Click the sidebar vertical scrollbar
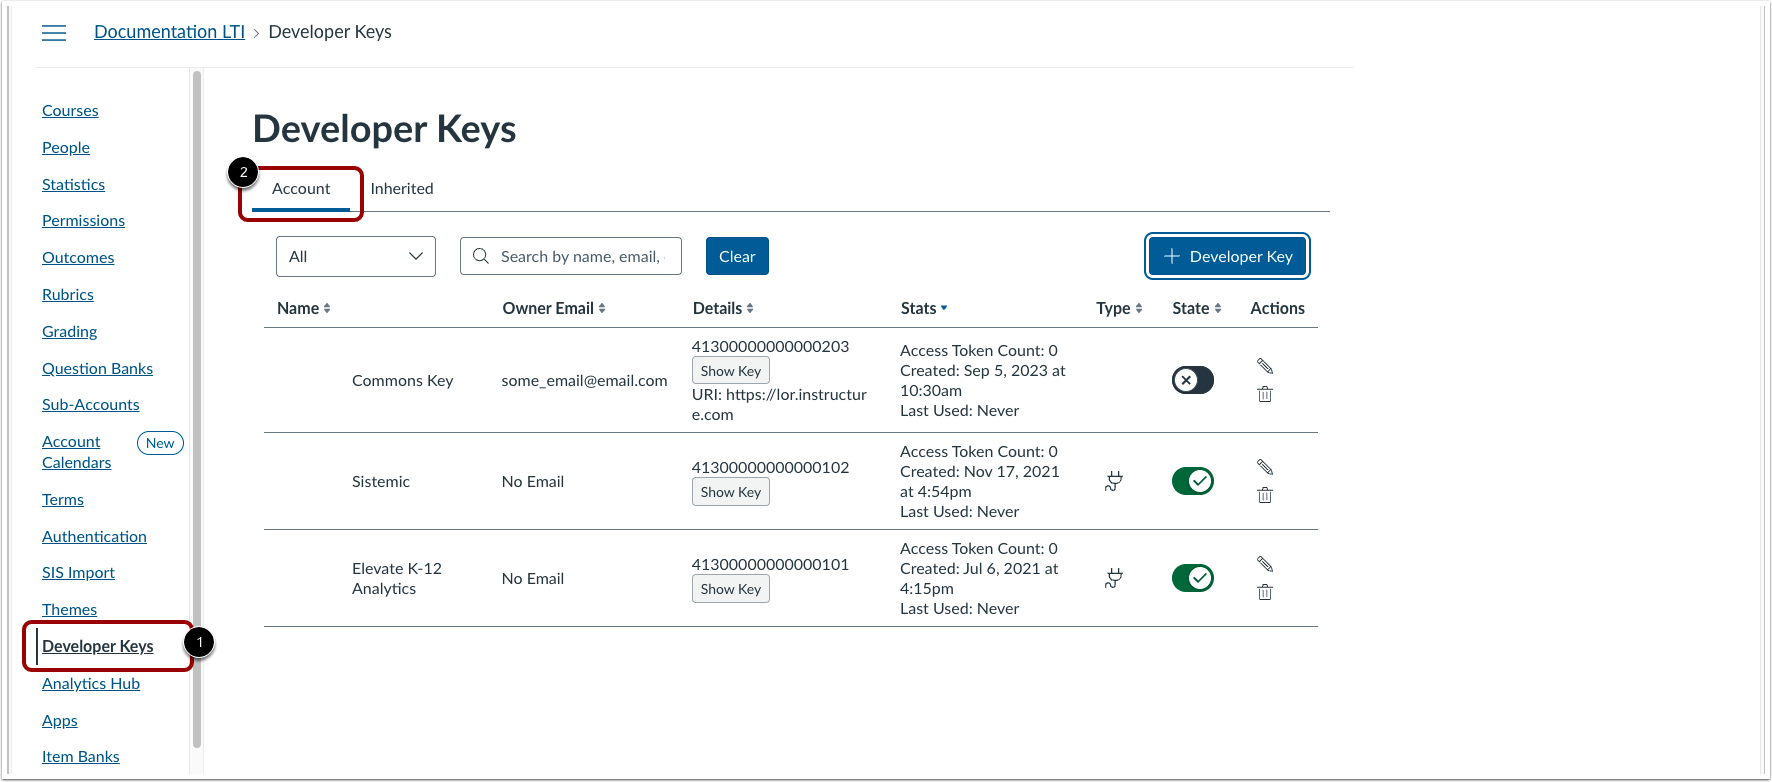The image size is (1772, 782). click(x=197, y=408)
